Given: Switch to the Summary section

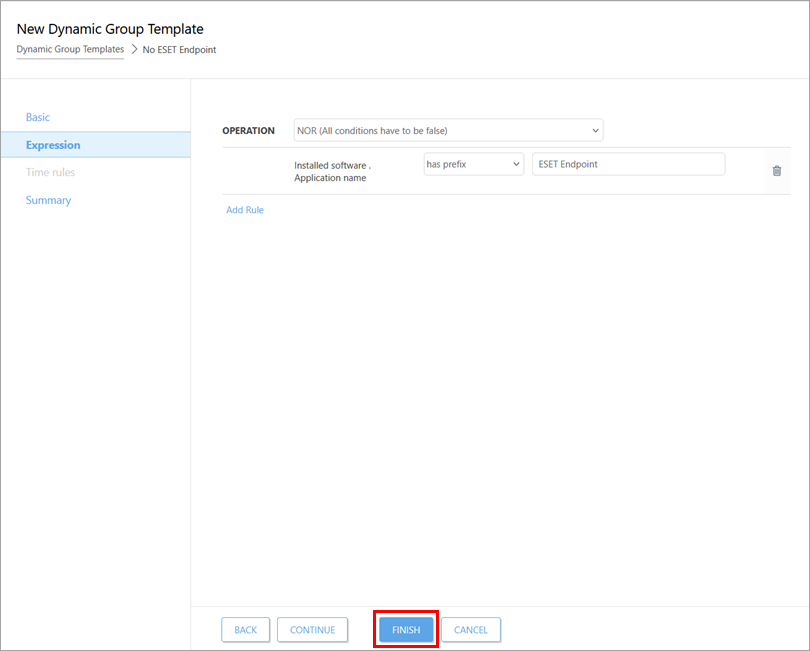Looking at the screenshot, I should coord(48,200).
